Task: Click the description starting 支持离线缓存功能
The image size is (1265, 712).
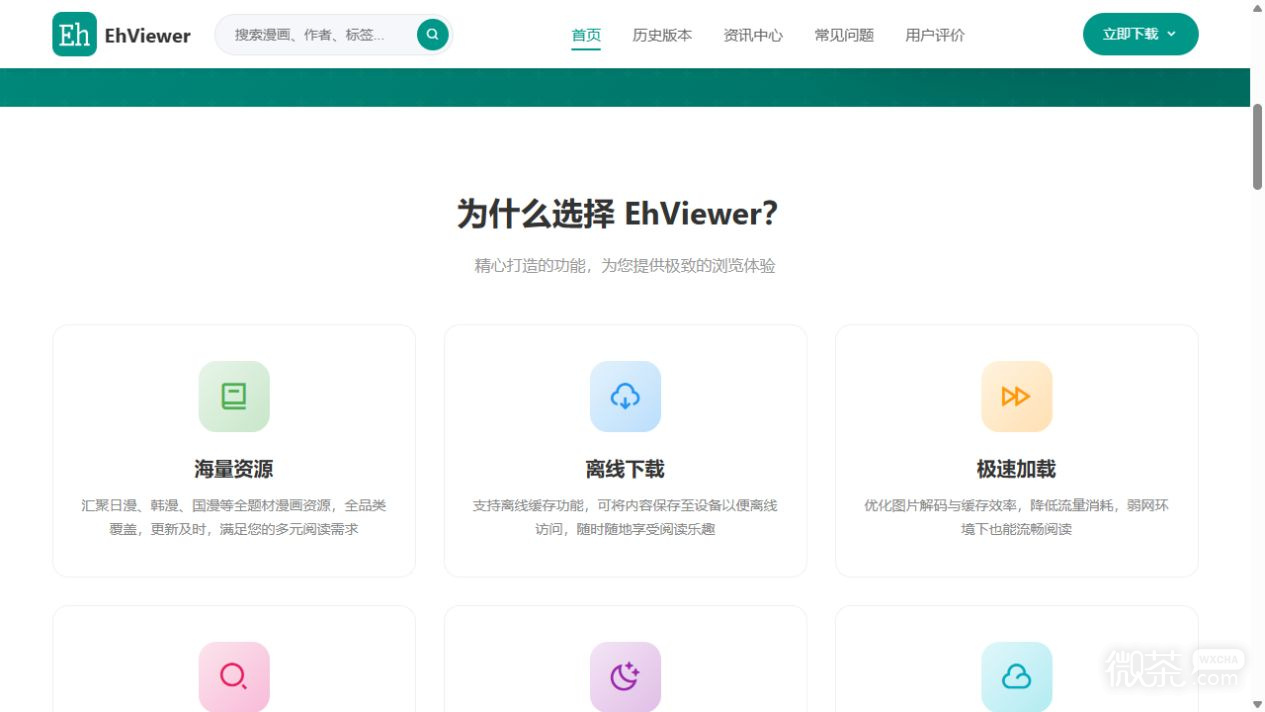Action: (625, 517)
